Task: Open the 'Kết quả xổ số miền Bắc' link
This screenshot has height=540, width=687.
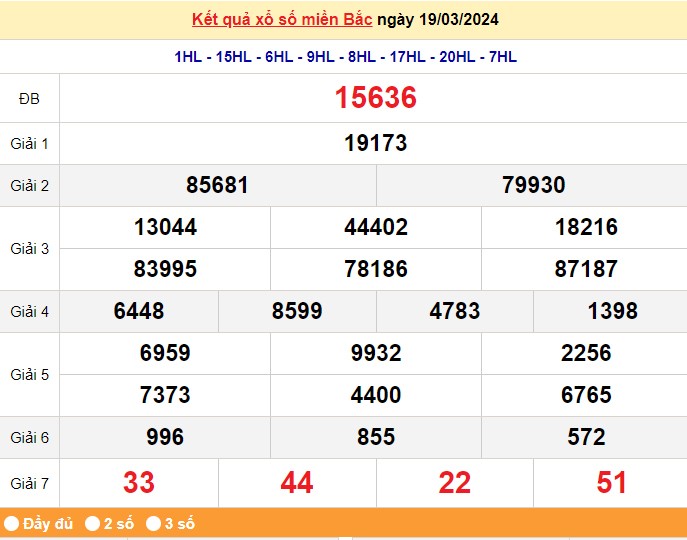Action: [282, 20]
